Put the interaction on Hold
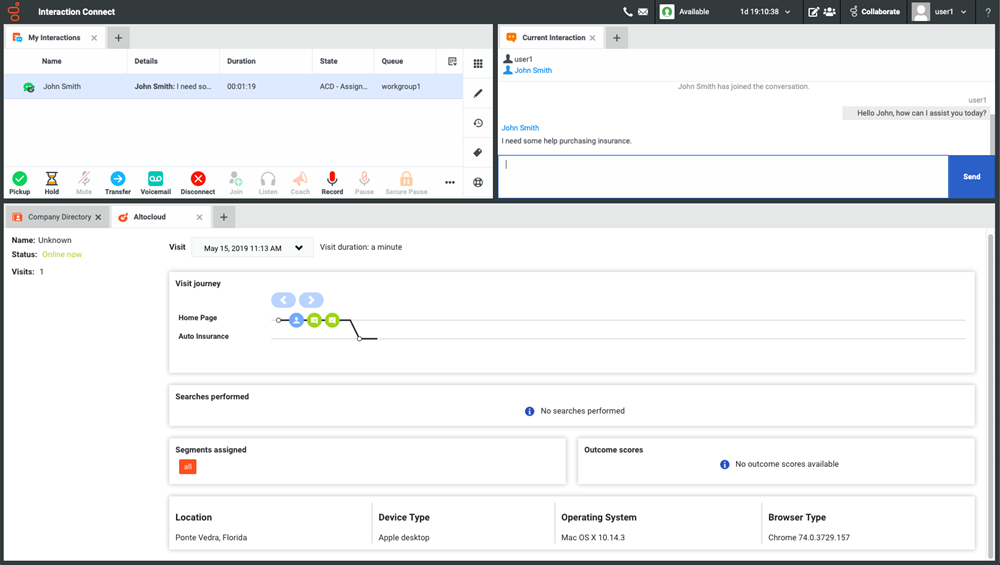The image size is (1000, 565). tap(52, 182)
